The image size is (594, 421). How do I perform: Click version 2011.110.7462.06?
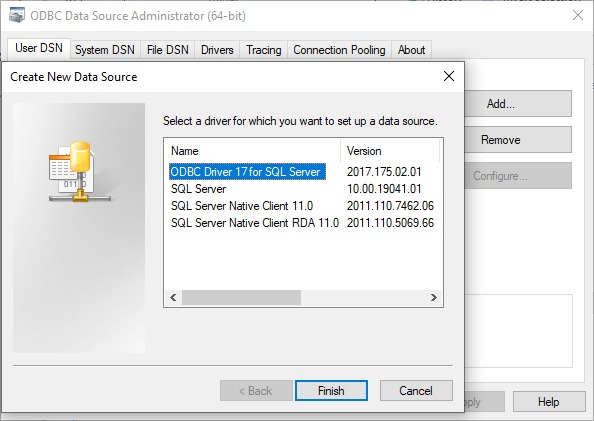pos(390,206)
